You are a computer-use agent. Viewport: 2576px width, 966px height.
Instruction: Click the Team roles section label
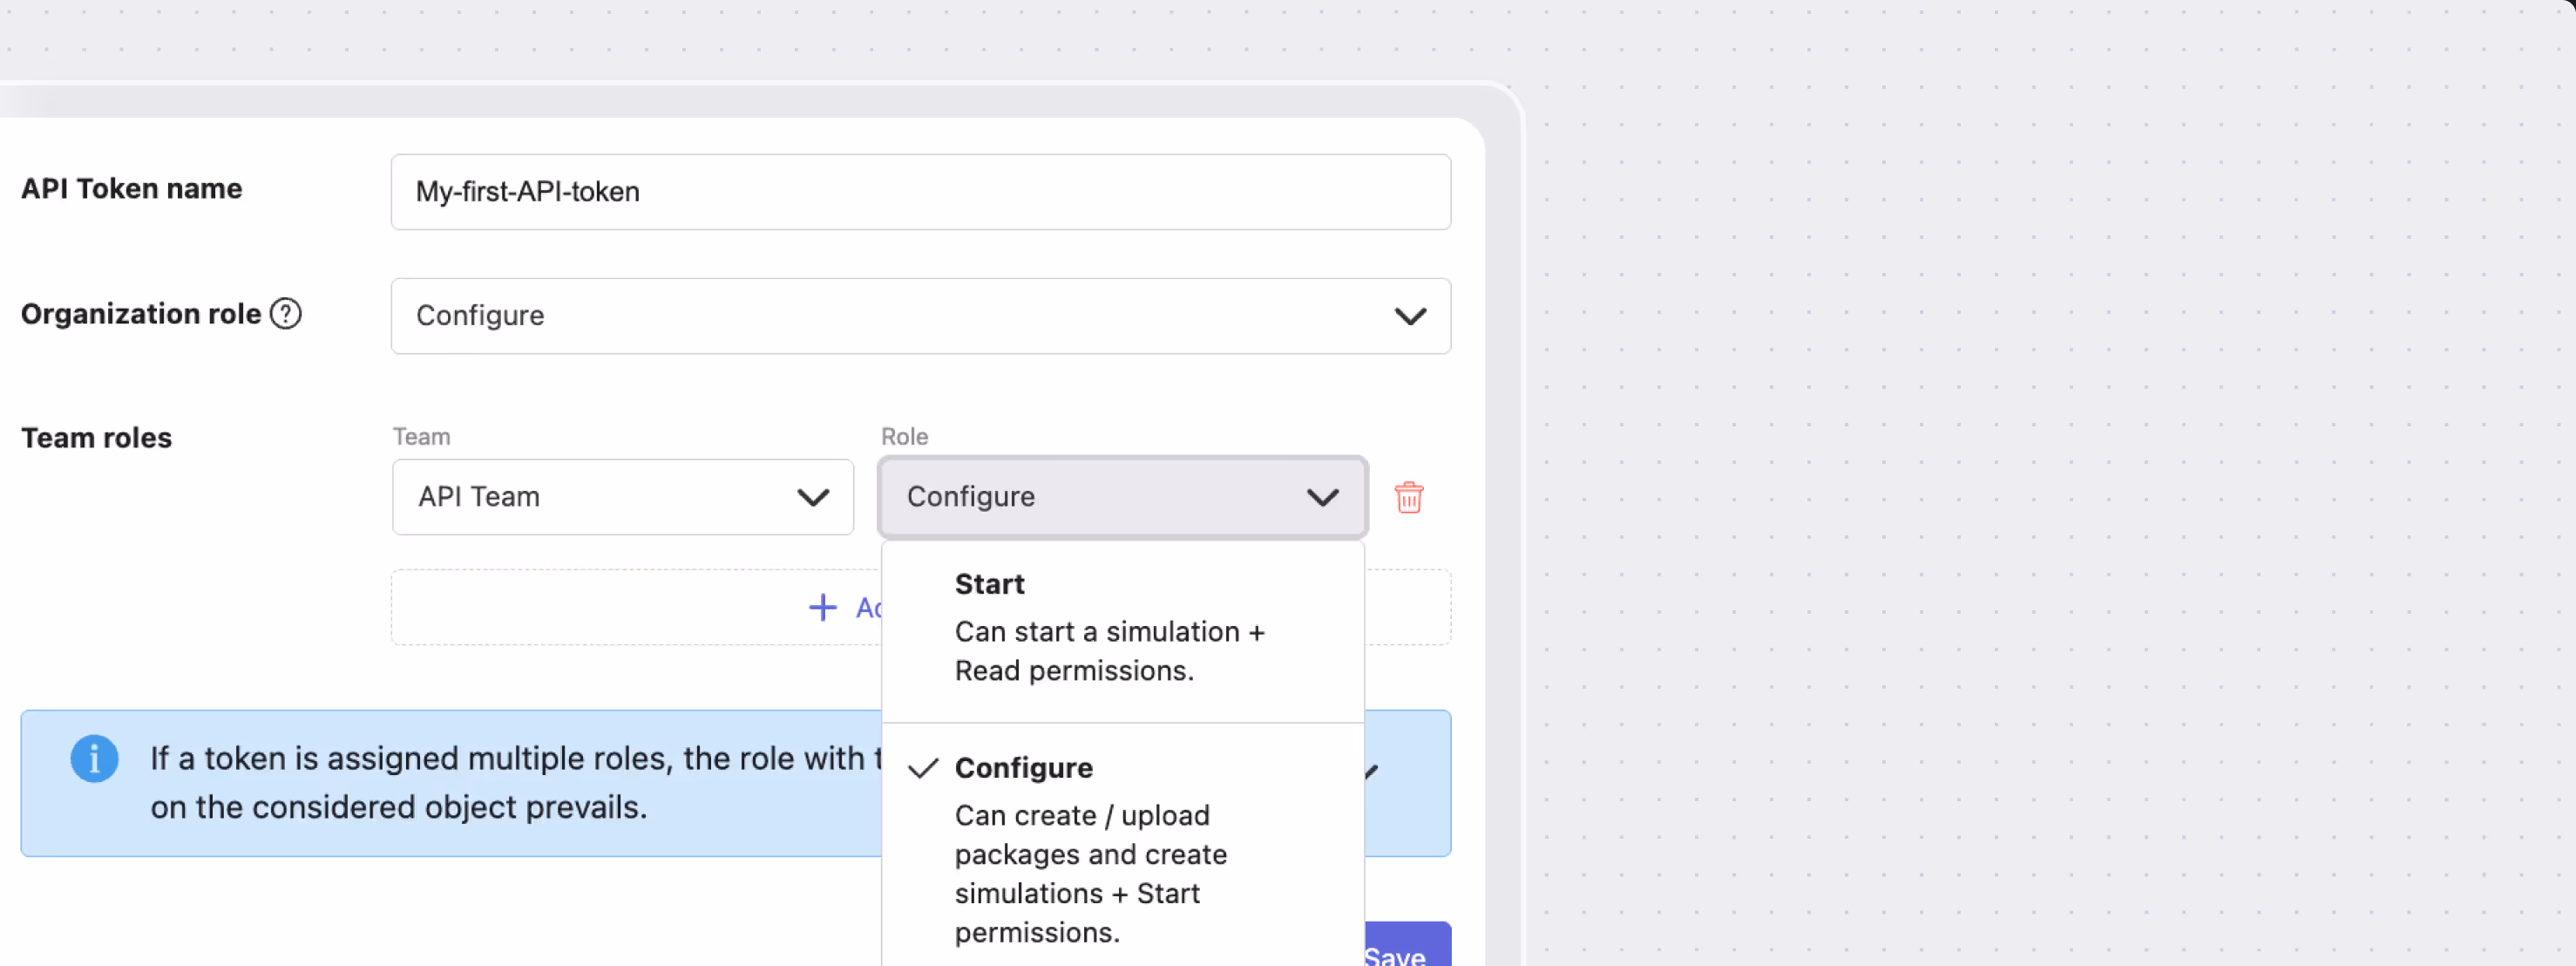(97, 438)
